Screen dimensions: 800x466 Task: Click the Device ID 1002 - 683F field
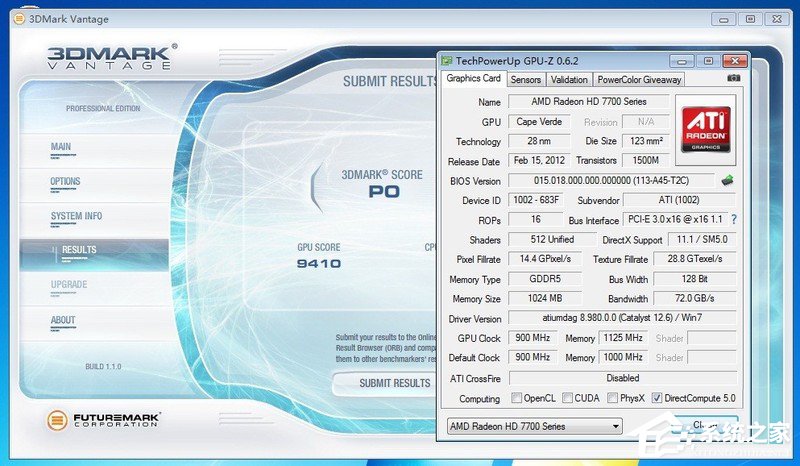point(536,200)
